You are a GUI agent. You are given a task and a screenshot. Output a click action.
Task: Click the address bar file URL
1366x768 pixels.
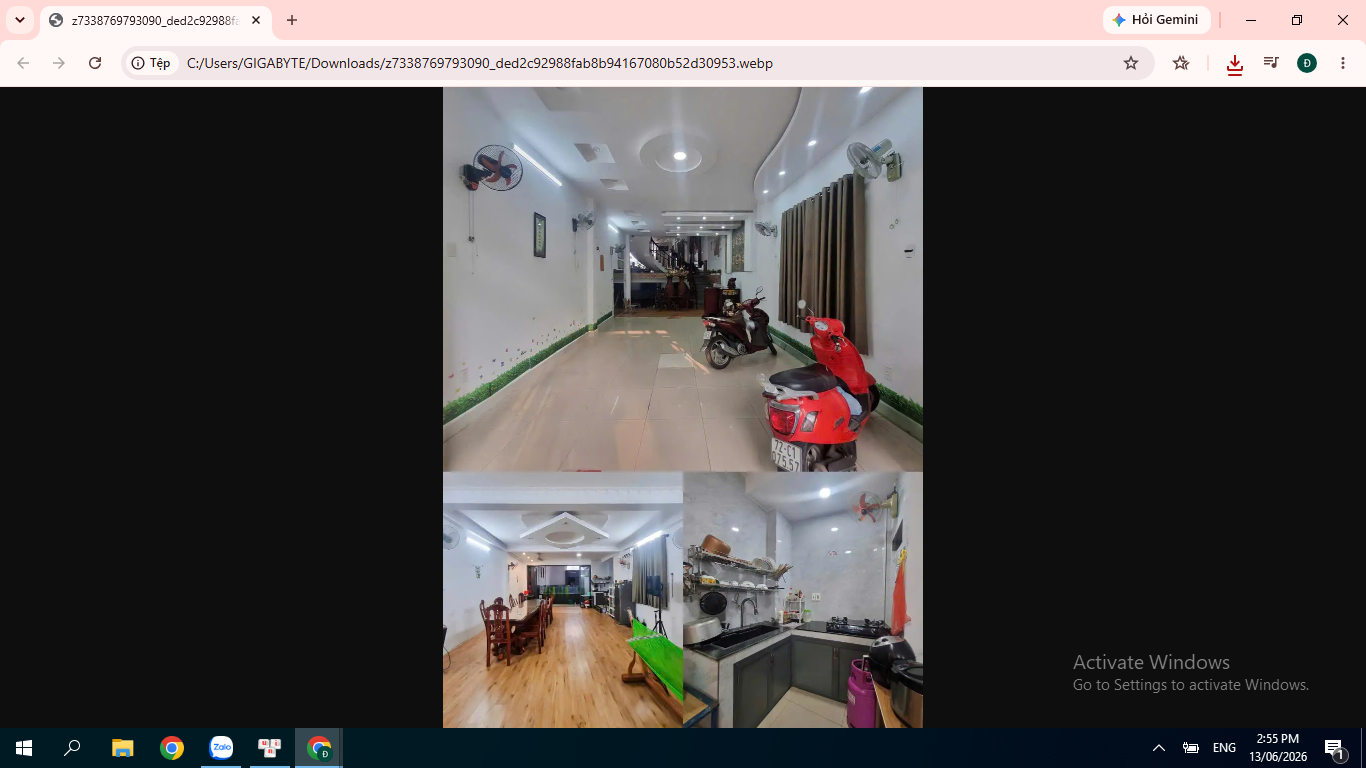pyautogui.click(x=480, y=63)
